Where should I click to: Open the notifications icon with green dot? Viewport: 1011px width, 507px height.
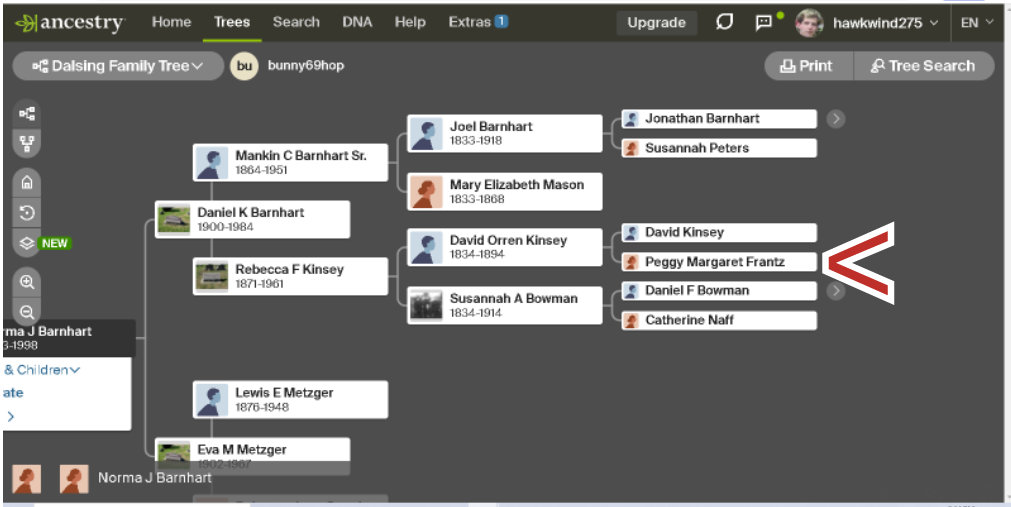pyautogui.click(x=765, y=22)
